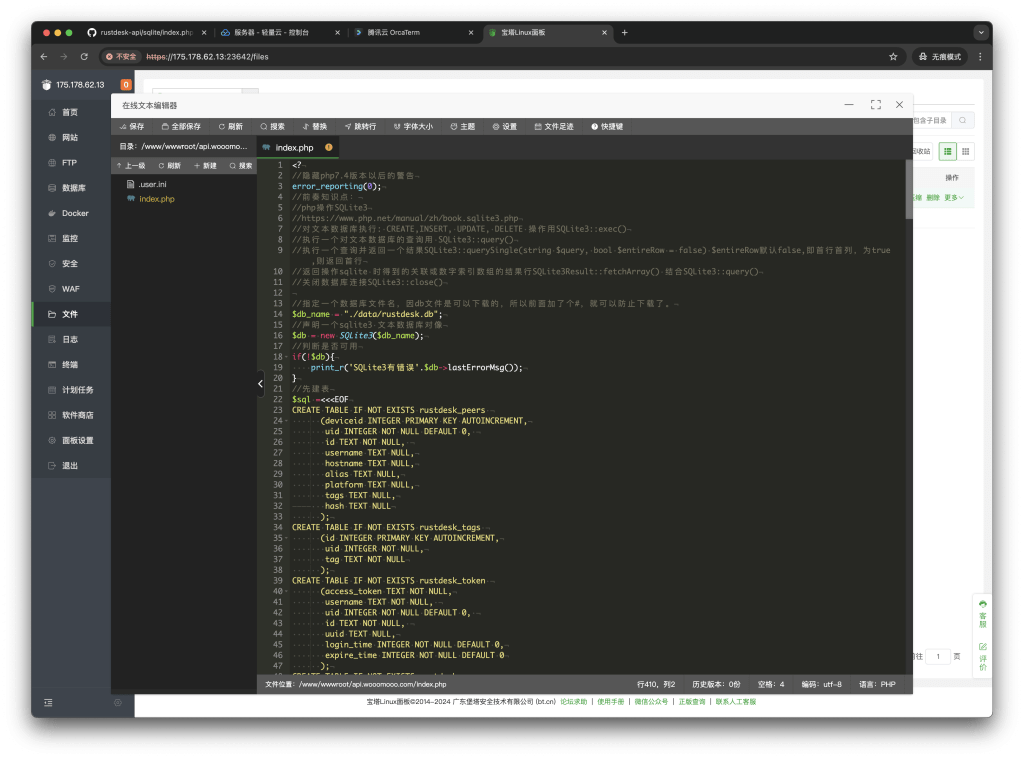Collapse the editor file tree sidebar arrow
This screenshot has width=1024, height=759.
(260, 383)
